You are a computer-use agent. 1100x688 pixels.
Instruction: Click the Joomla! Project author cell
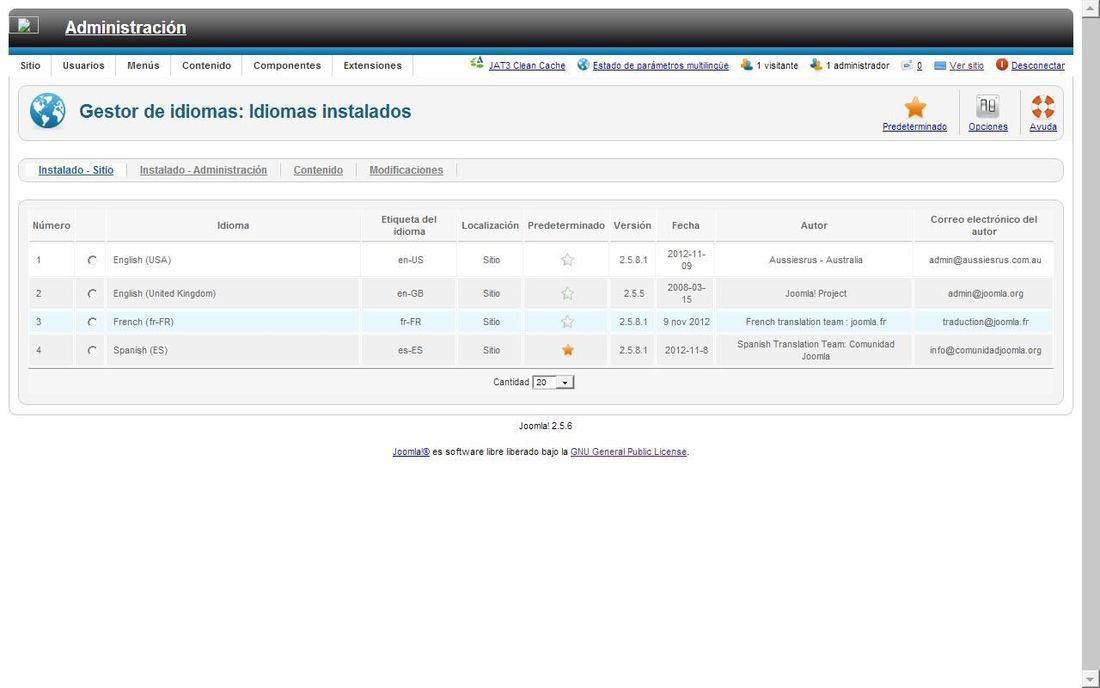pos(815,293)
